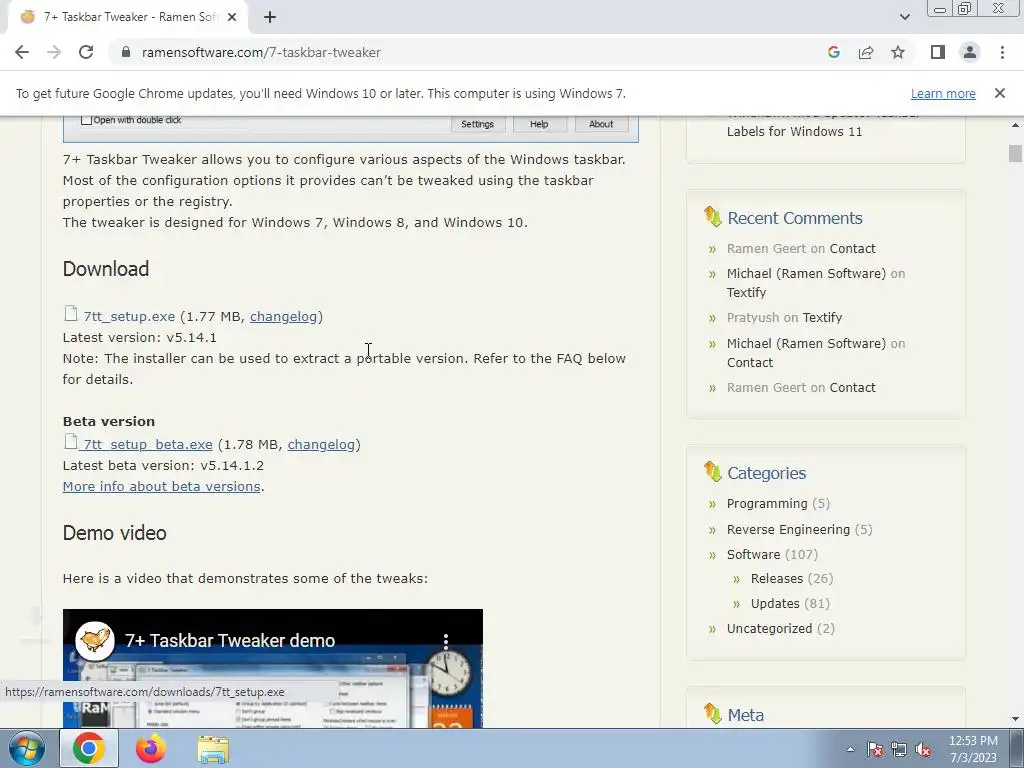Image resolution: width=1024 pixels, height=768 pixels.
Task: Open Michael's comment on Contact
Action: click(x=750, y=362)
